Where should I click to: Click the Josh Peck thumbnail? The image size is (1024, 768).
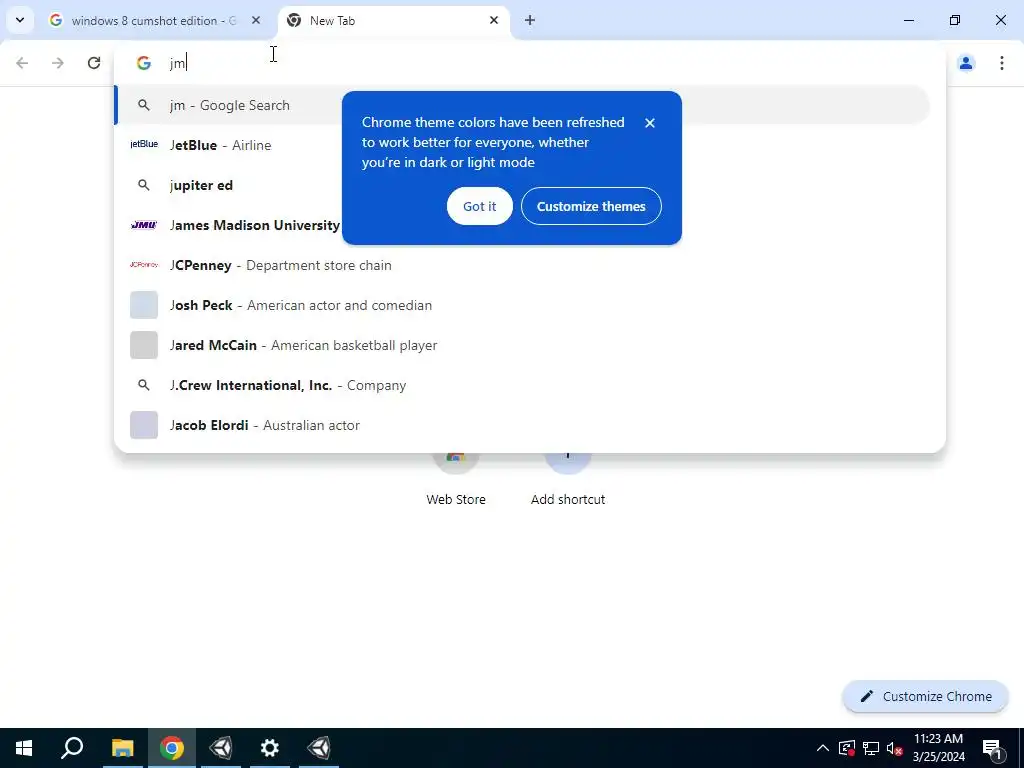[x=144, y=305]
